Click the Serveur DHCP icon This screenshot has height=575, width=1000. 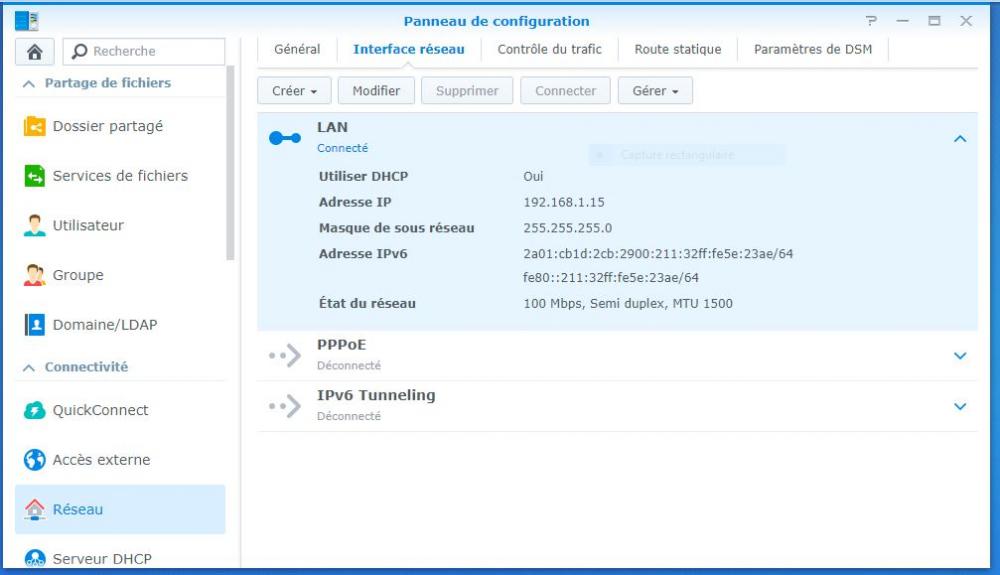coord(34,558)
